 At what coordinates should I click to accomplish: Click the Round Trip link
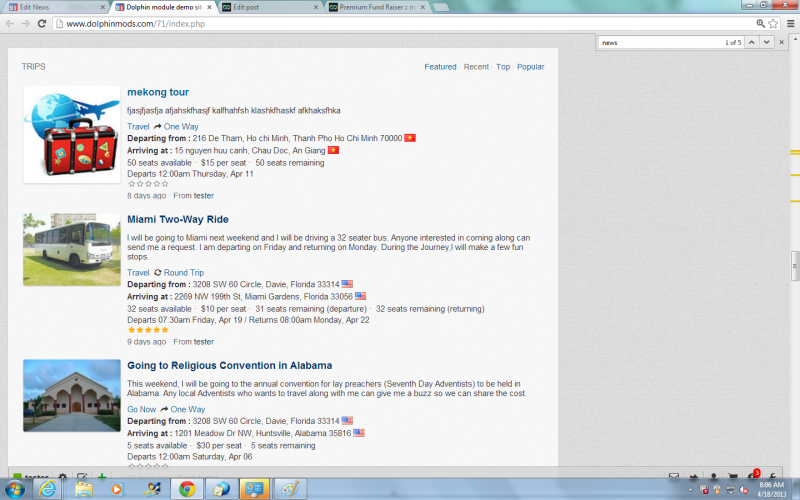[184, 272]
